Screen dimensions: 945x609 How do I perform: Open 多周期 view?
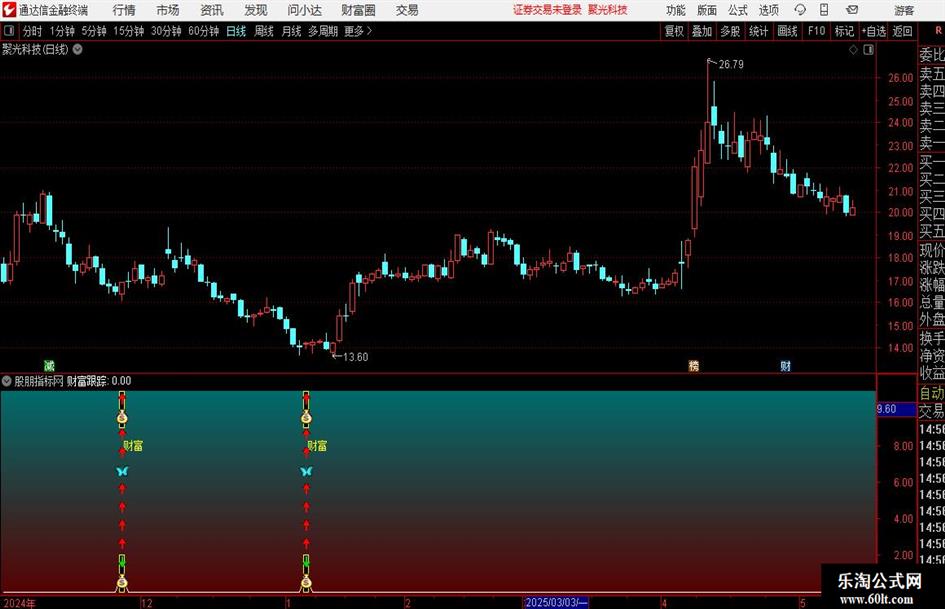click(323, 31)
